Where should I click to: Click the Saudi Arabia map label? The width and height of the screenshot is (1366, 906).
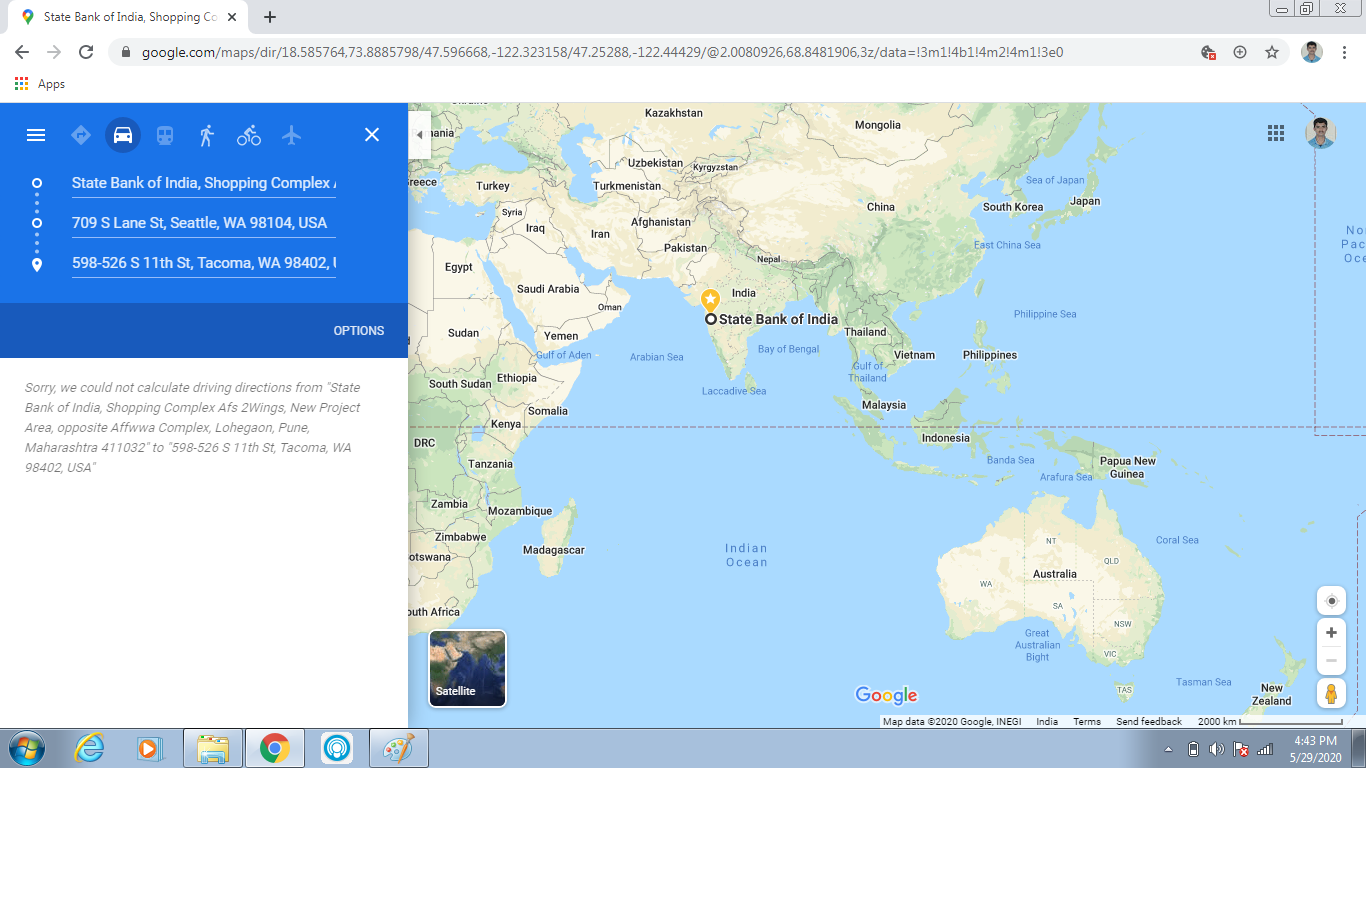tap(548, 289)
